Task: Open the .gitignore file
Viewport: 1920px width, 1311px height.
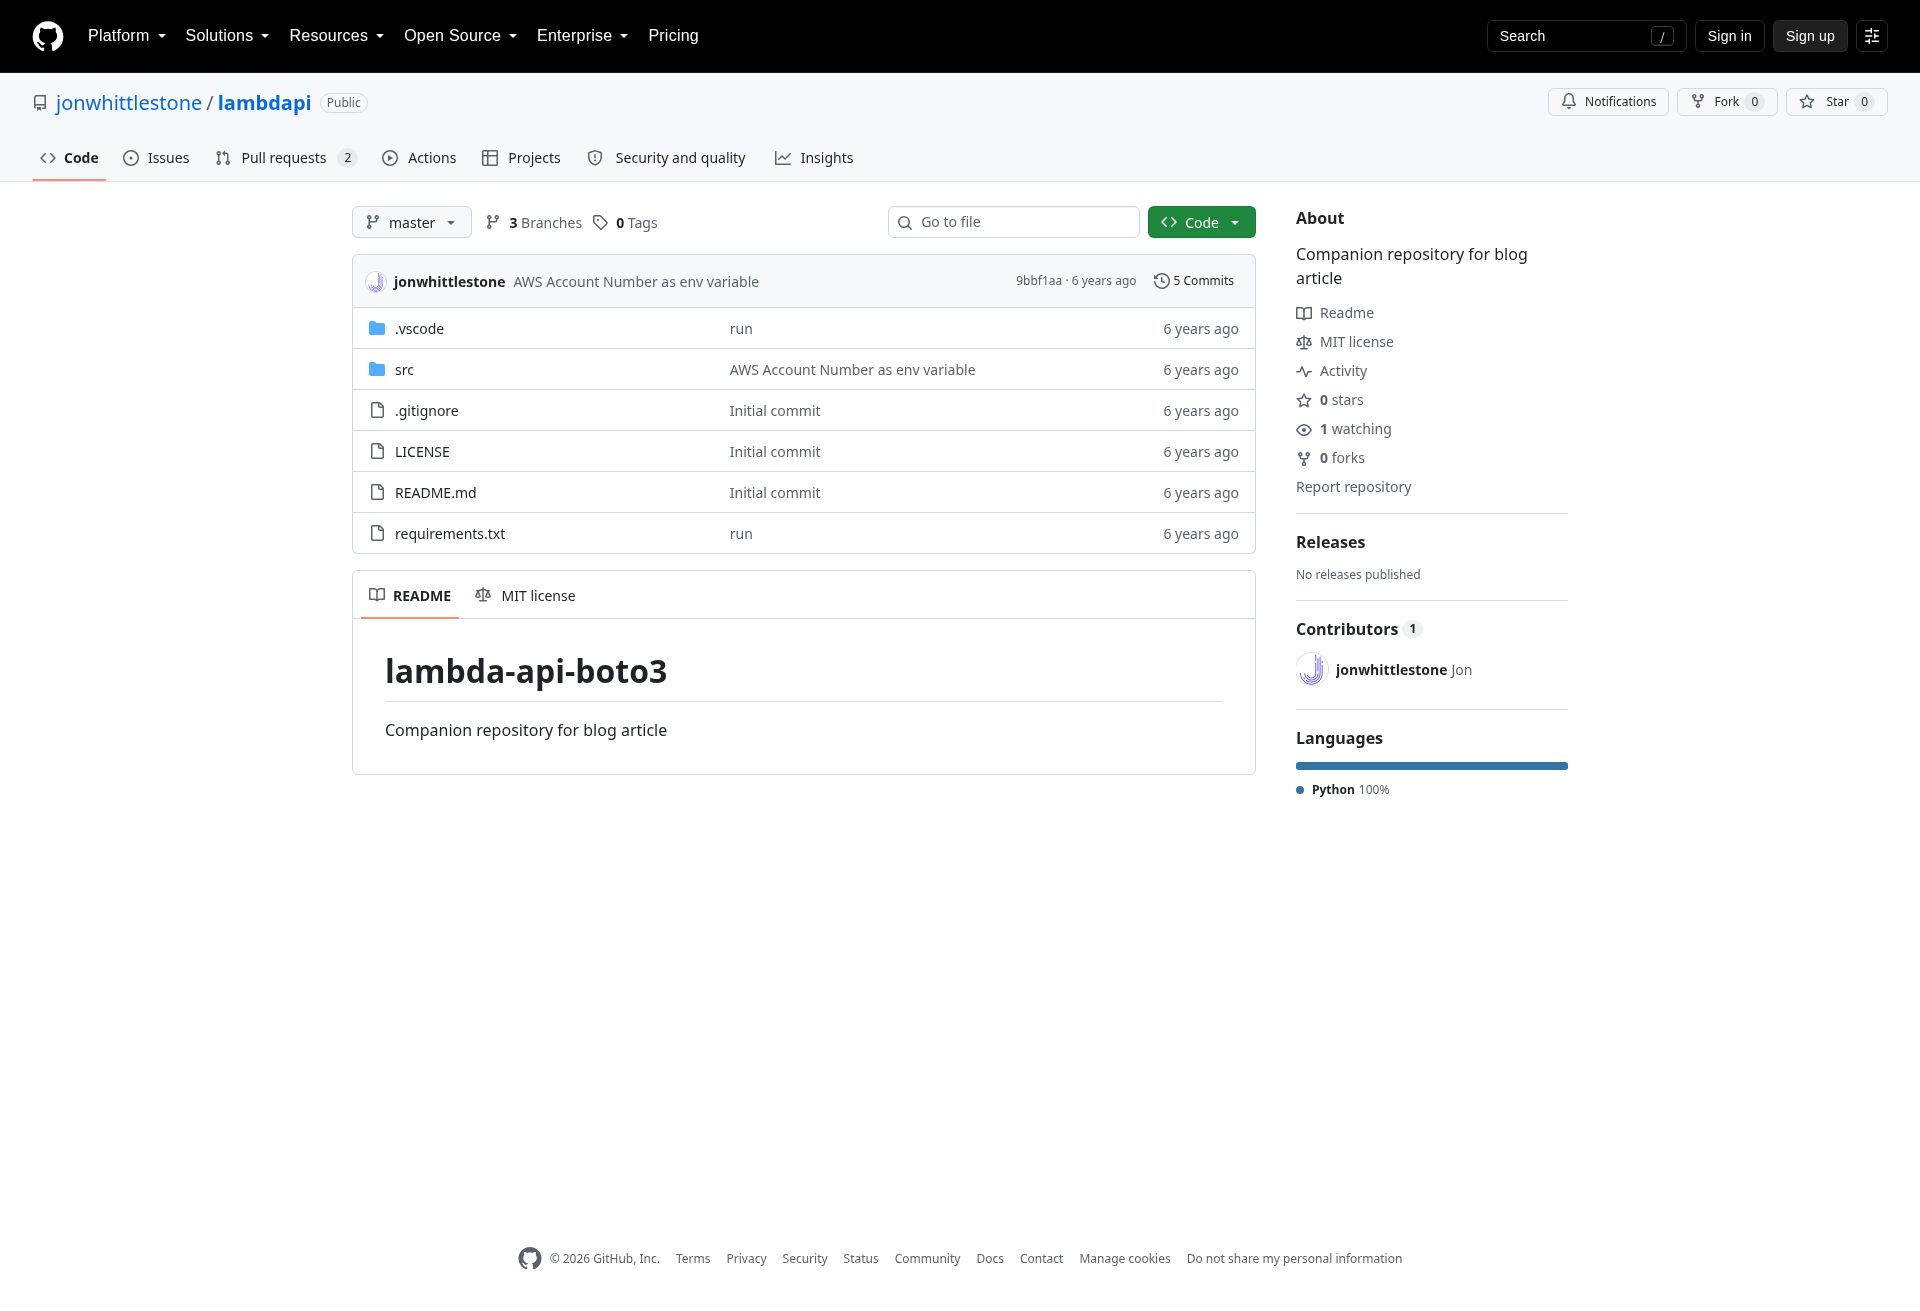Action: pyautogui.click(x=427, y=411)
